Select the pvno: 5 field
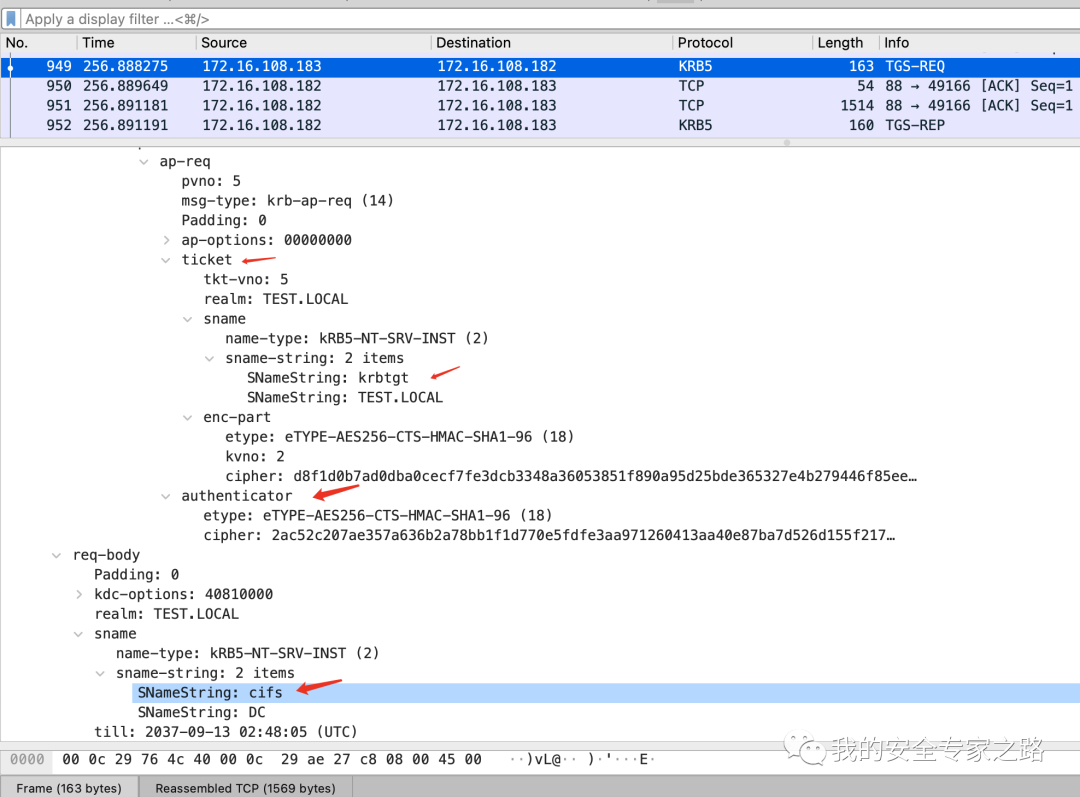The width and height of the screenshot is (1080, 797). 211,181
